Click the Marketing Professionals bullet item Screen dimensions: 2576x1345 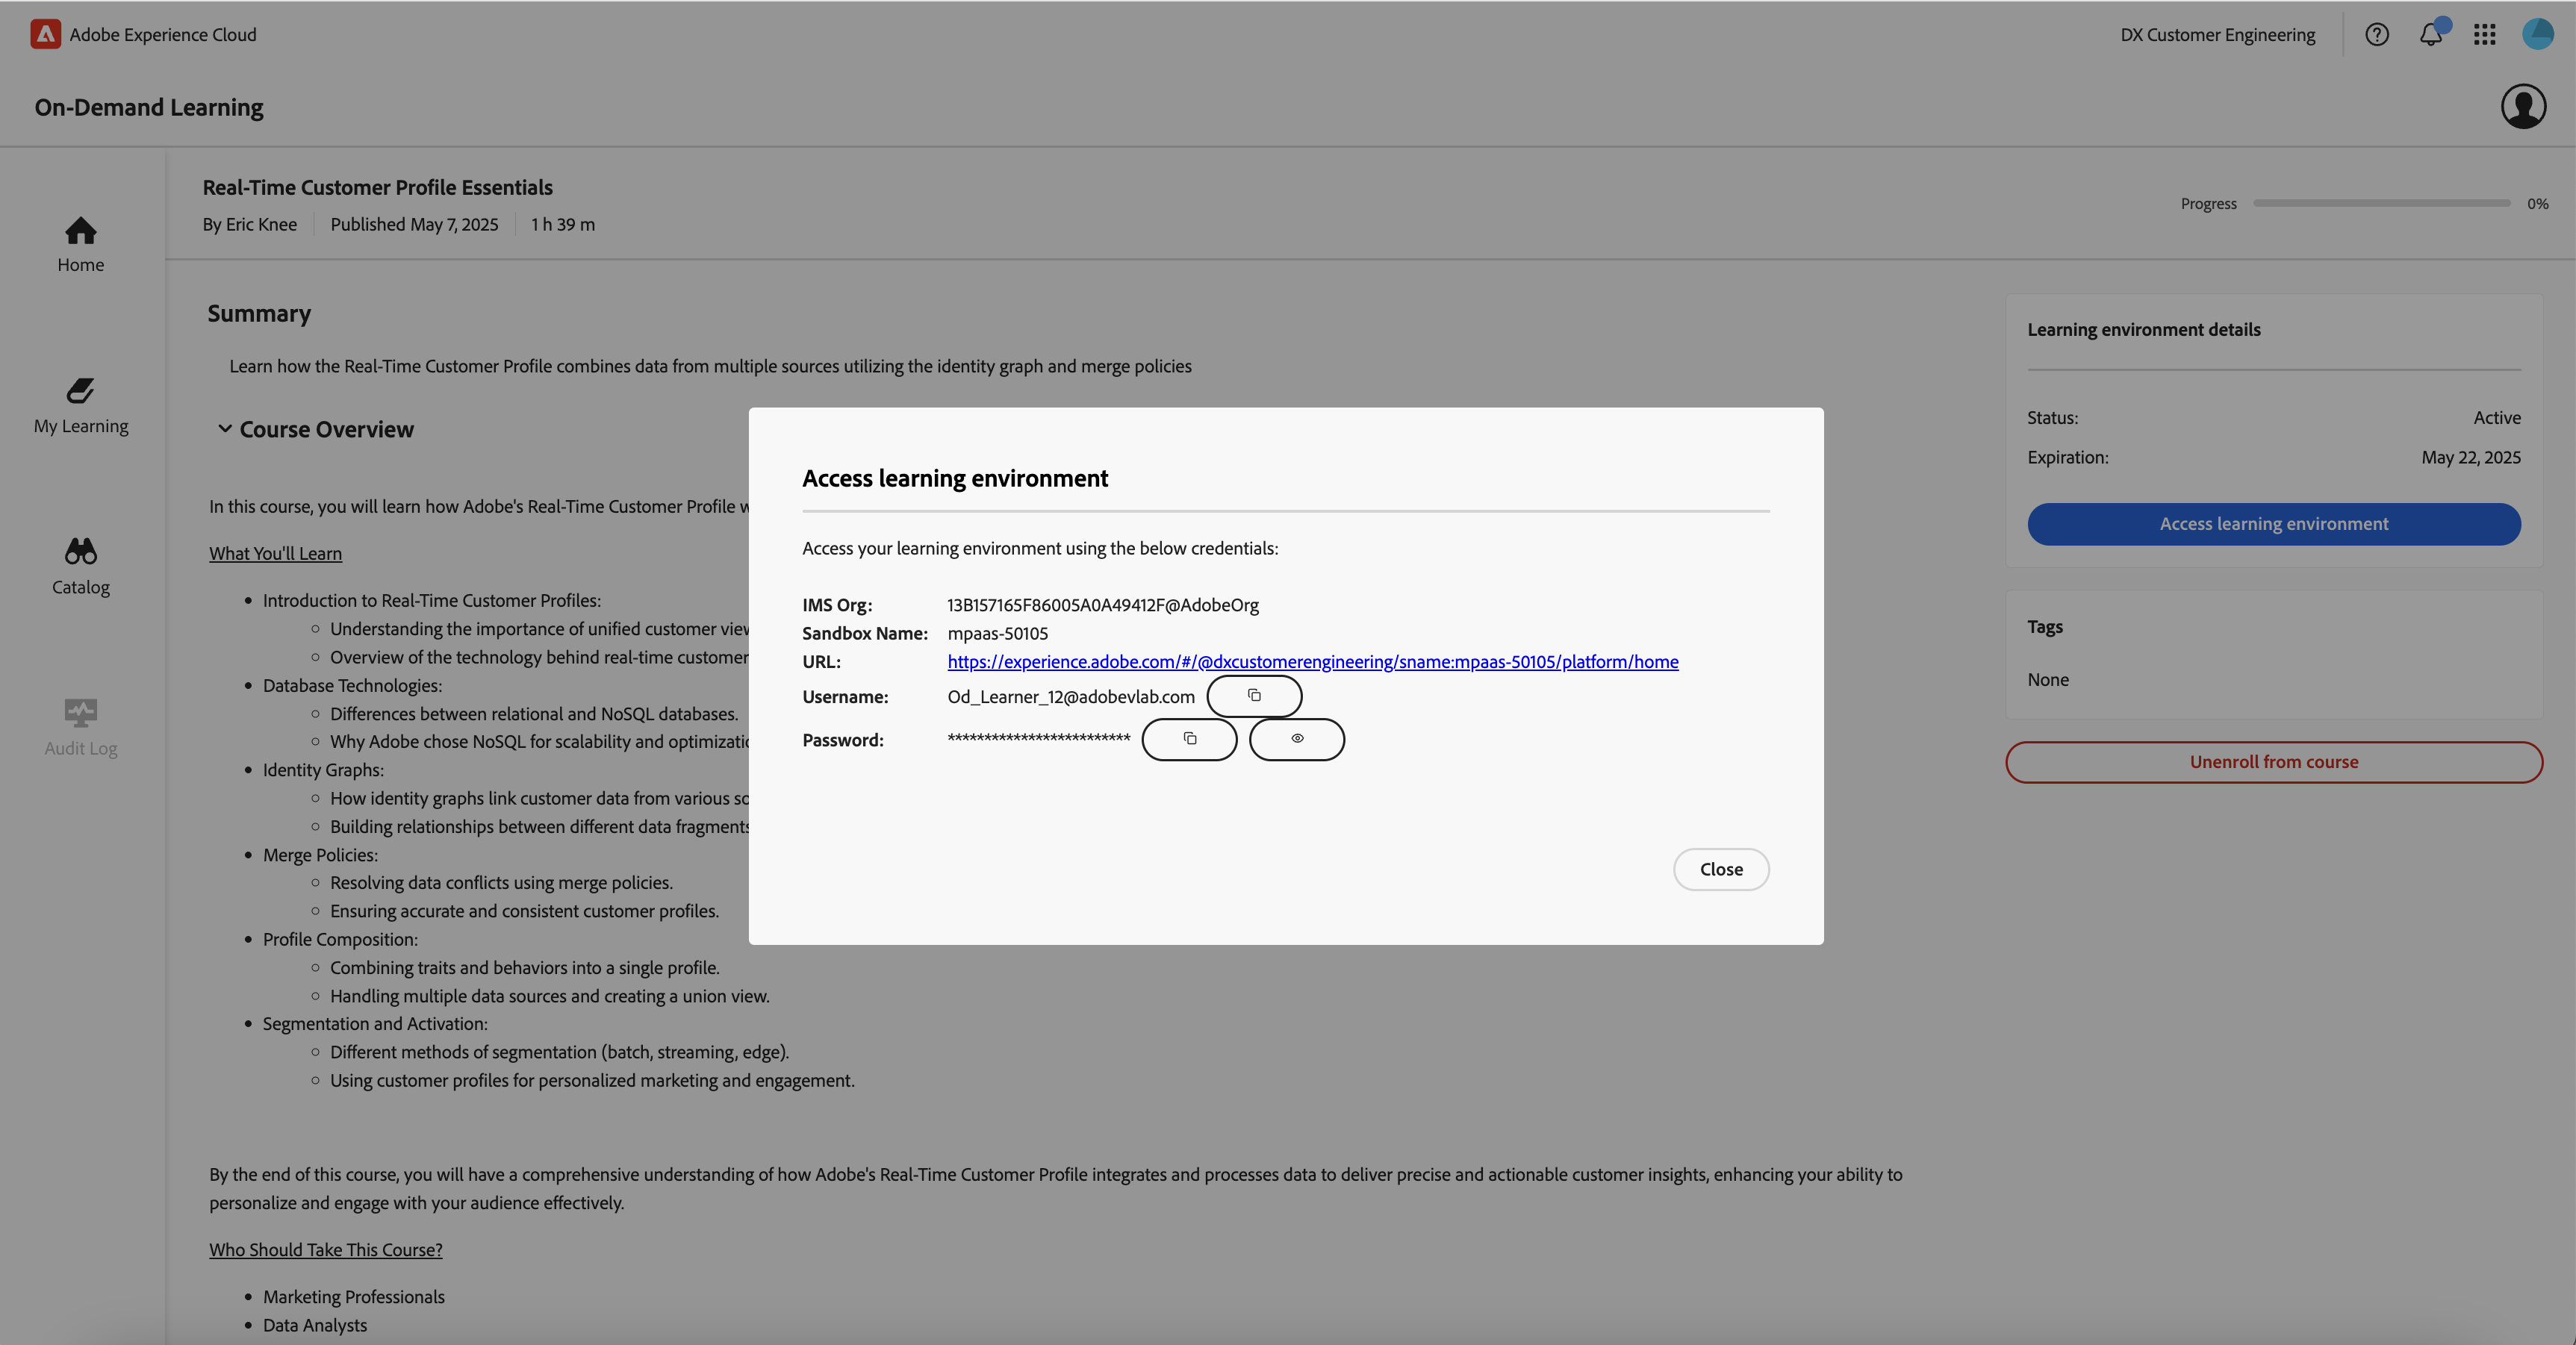pos(353,1296)
